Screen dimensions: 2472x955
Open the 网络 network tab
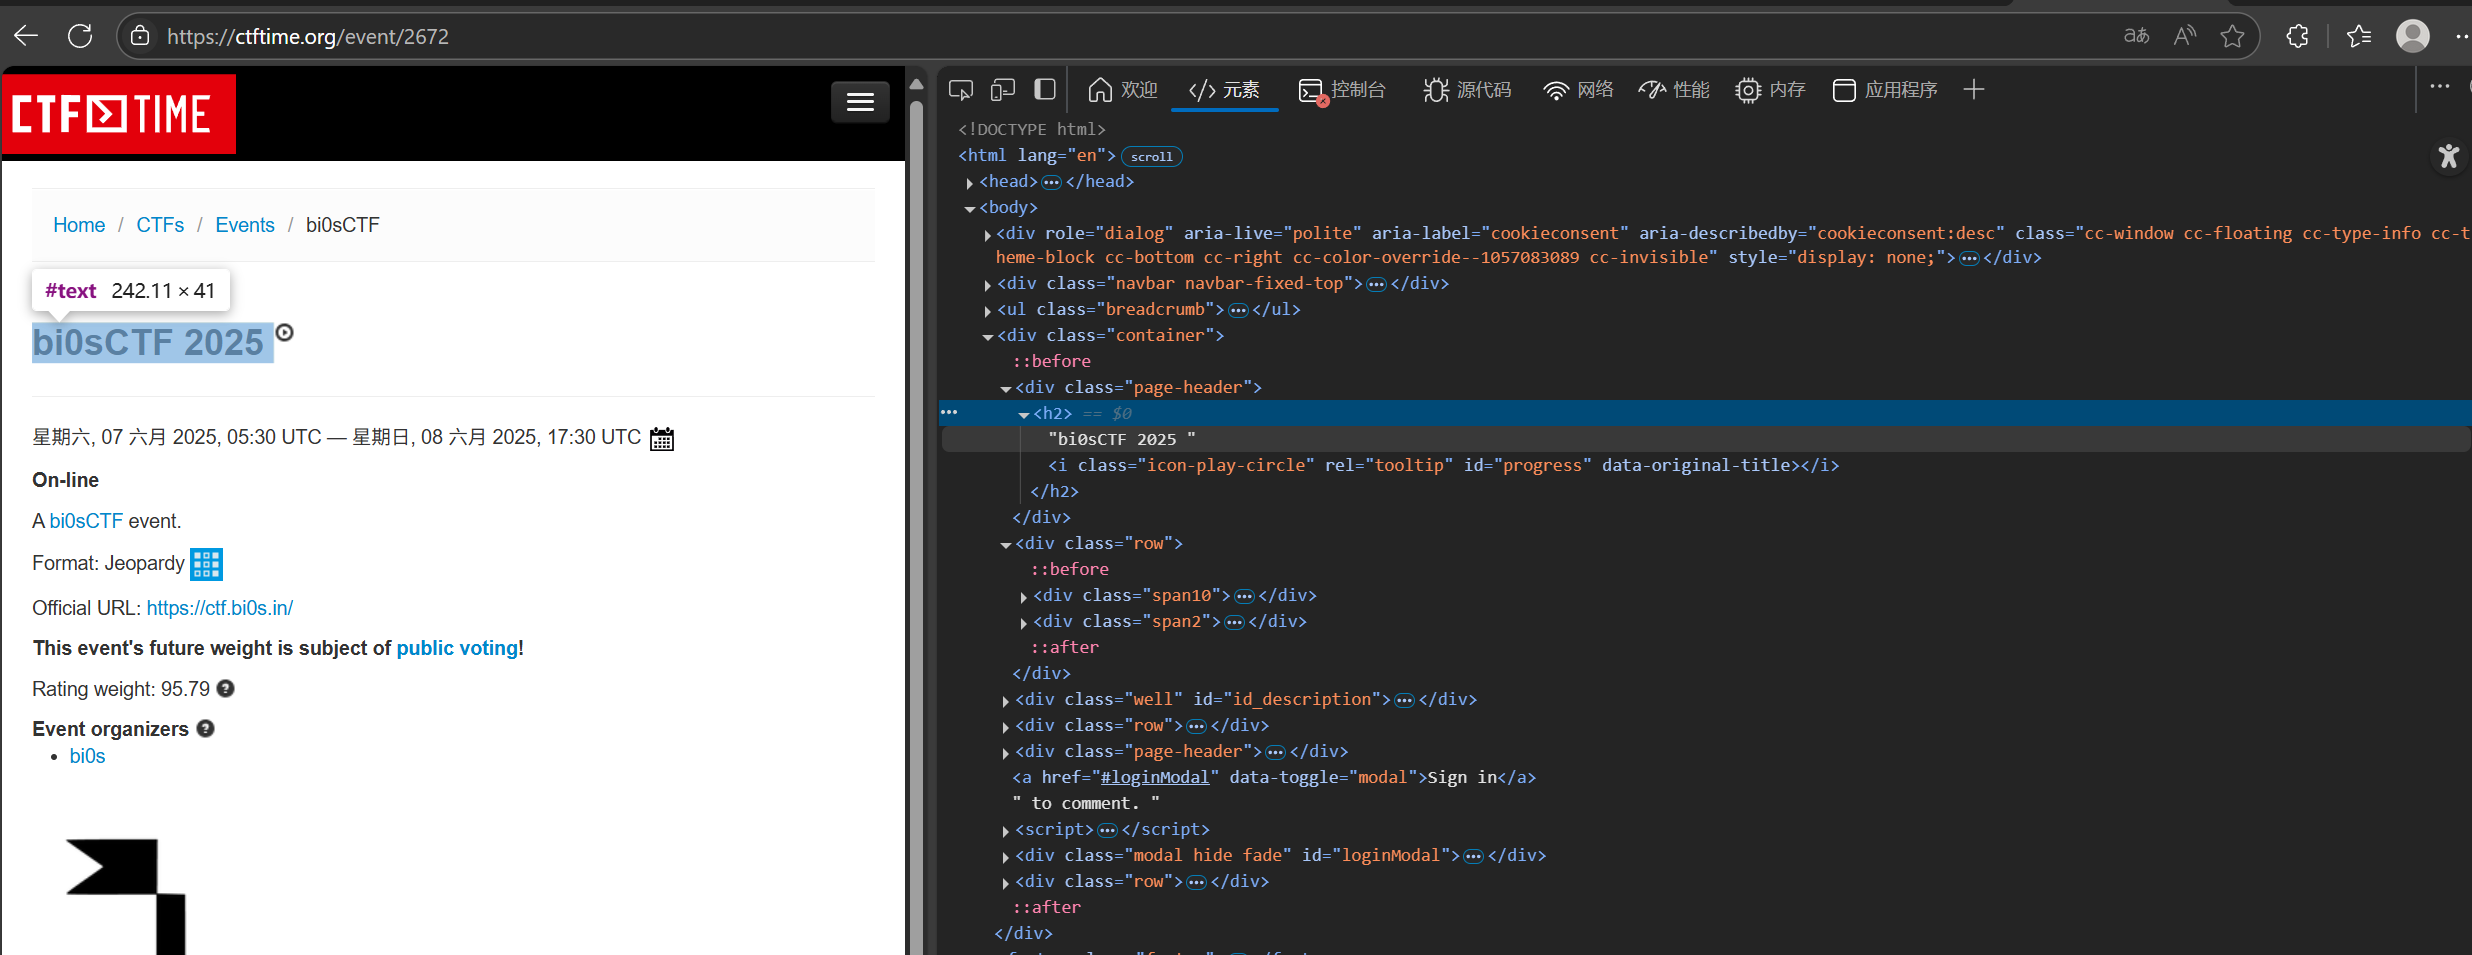coord(1578,90)
